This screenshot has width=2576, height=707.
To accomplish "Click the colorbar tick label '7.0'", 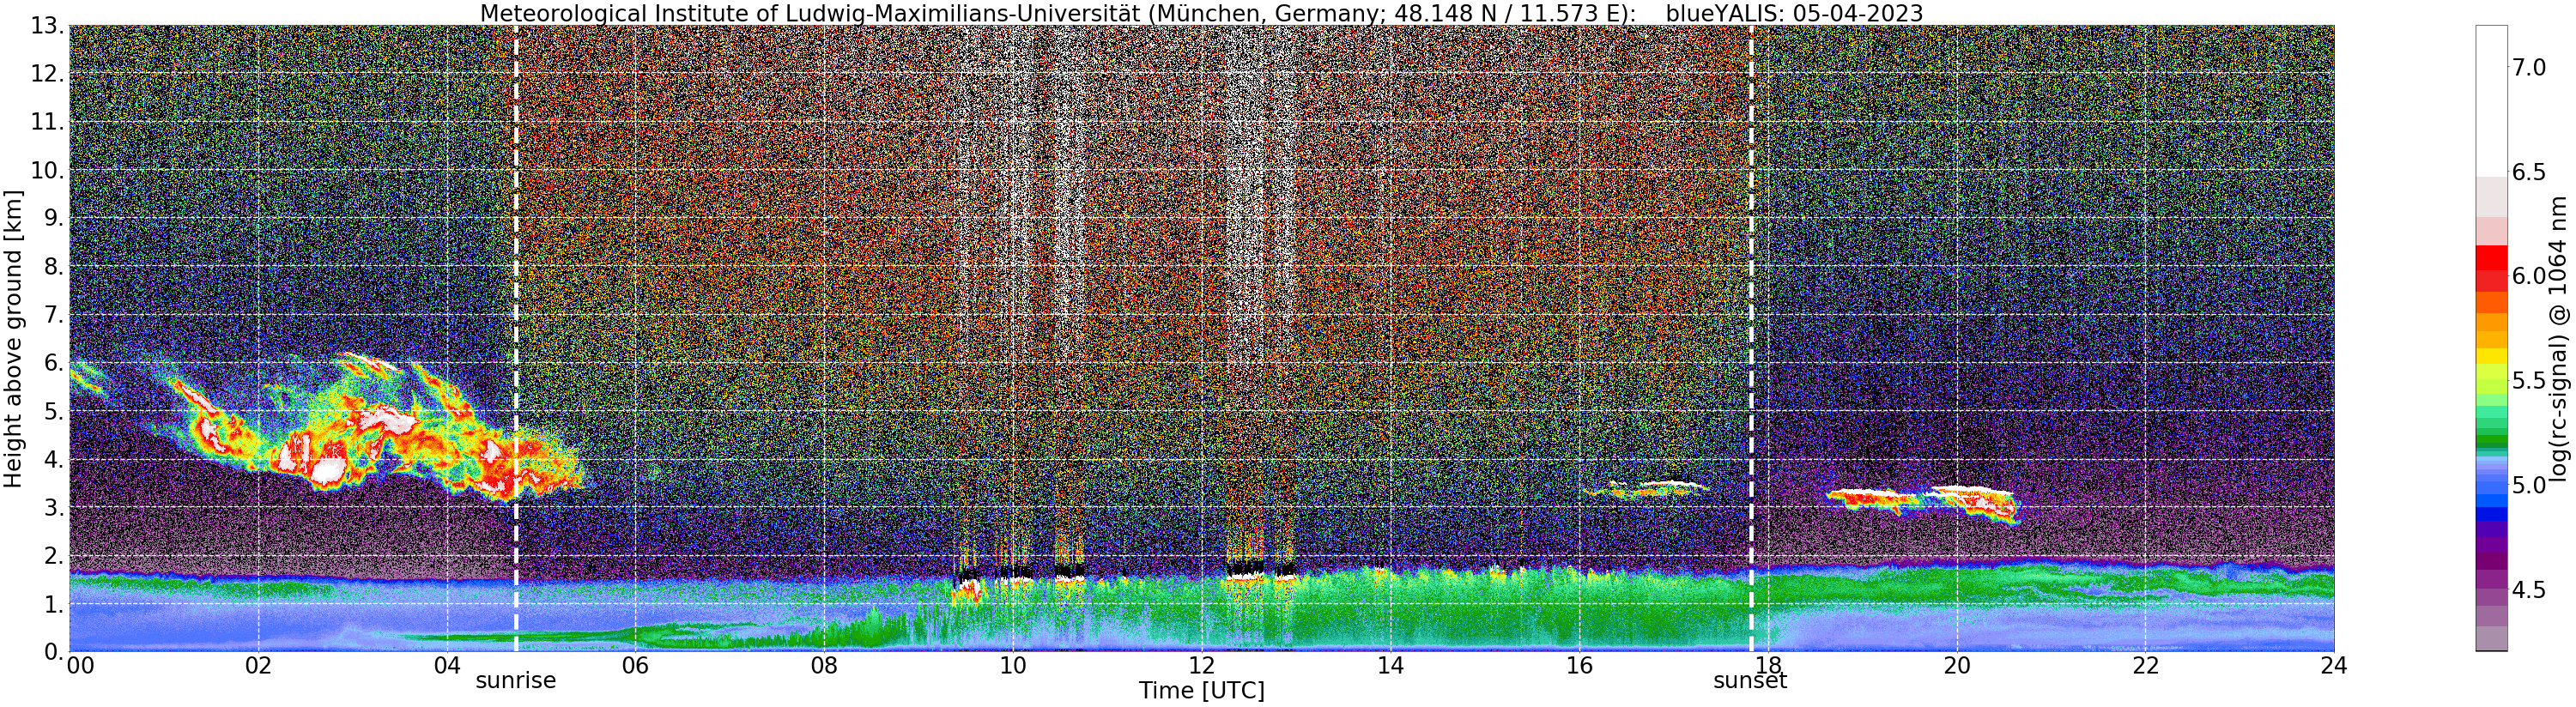I will coord(2528,67).
